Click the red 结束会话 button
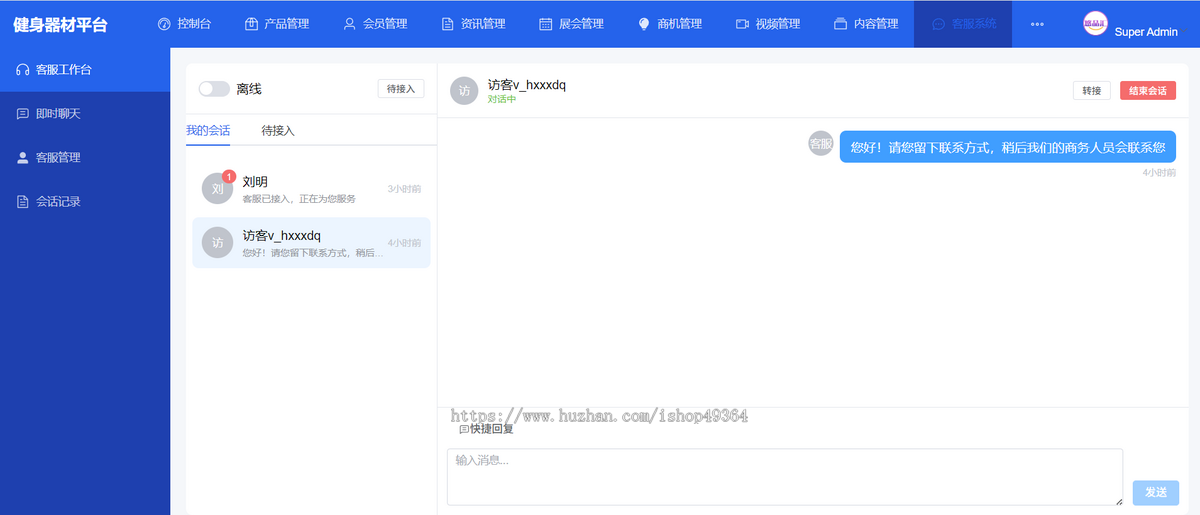 [x=1148, y=91]
